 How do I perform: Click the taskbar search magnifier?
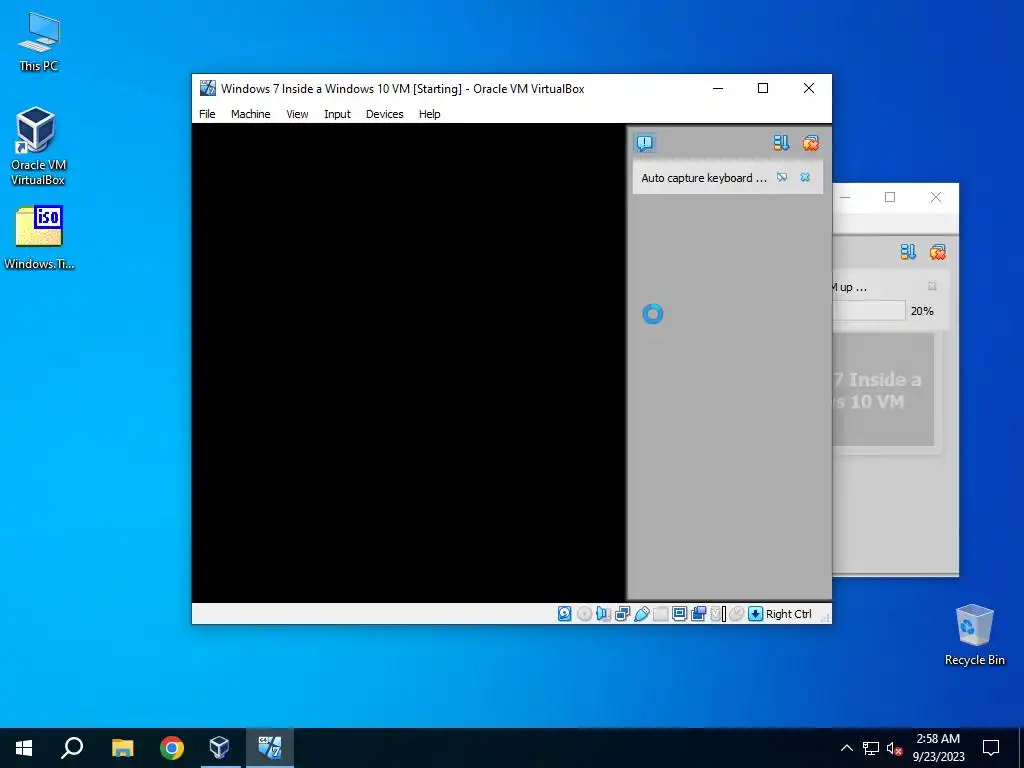click(x=72, y=748)
